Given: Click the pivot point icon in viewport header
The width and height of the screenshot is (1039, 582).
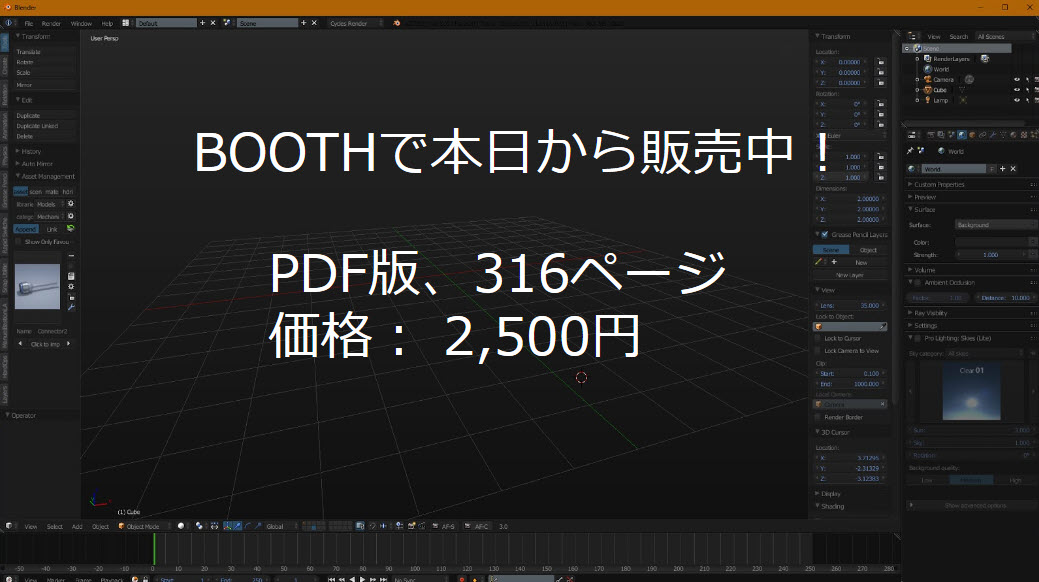Looking at the screenshot, I should (x=199, y=526).
